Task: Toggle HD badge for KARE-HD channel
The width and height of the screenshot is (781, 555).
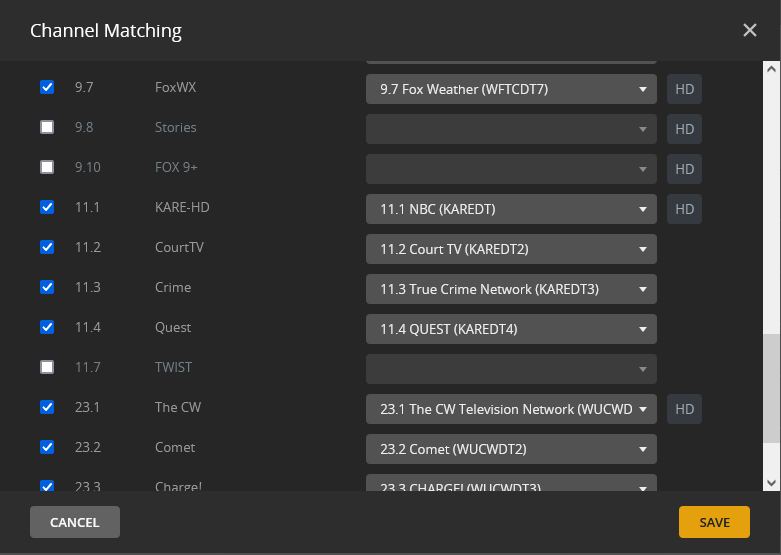Action: click(684, 209)
